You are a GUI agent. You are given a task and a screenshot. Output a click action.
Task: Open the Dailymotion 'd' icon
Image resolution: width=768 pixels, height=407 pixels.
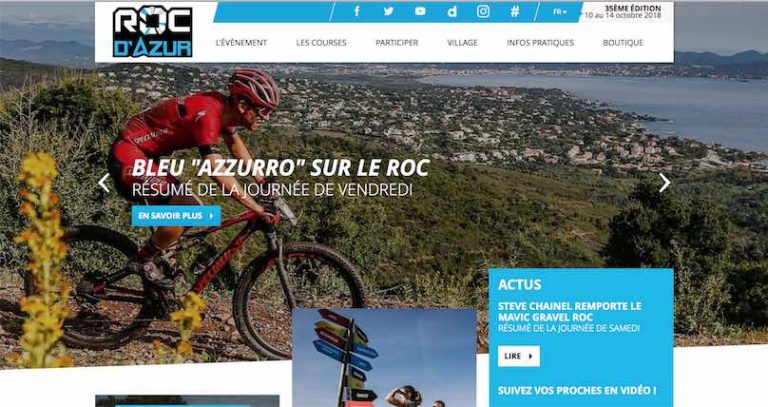tap(452, 11)
